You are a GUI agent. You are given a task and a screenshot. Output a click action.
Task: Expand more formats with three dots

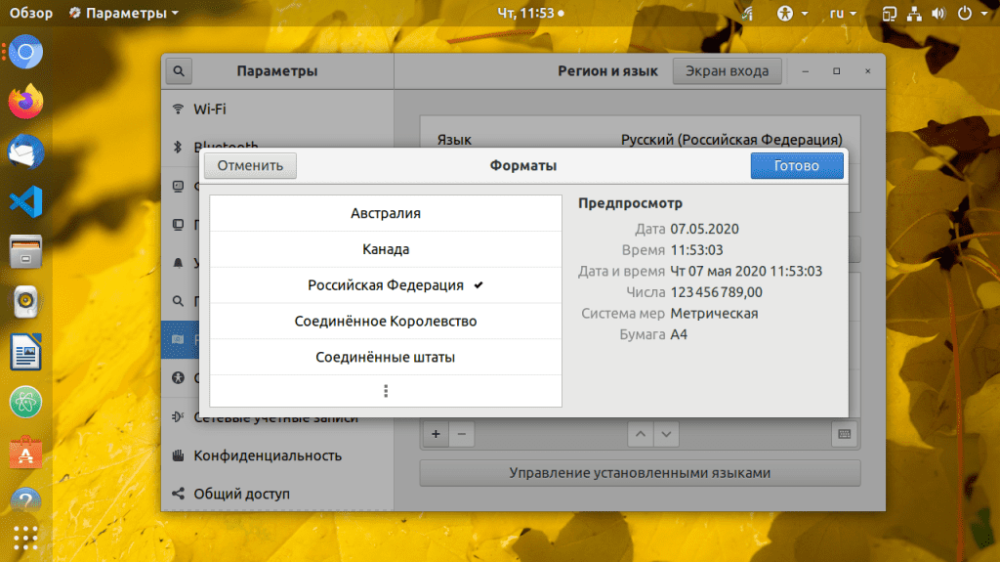tap(385, 391)
